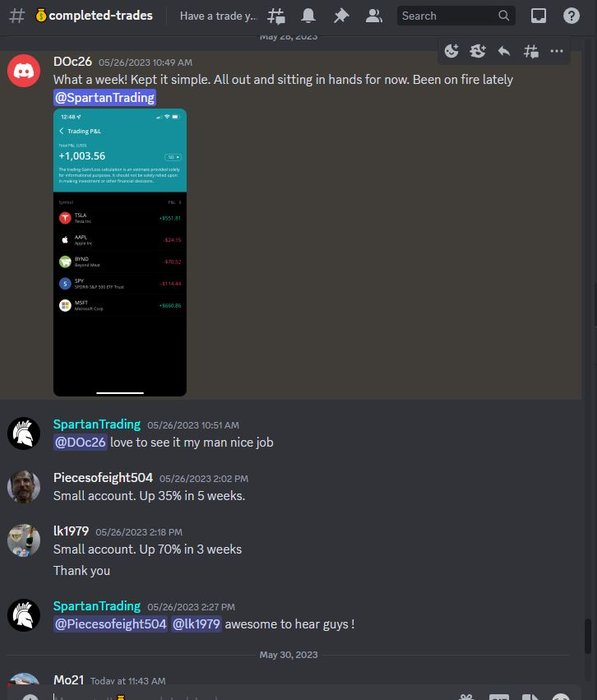This screenshot has height=700, width=597.
Task: Reply to DOc26's message arrow icon
Action: pos(504,51)
